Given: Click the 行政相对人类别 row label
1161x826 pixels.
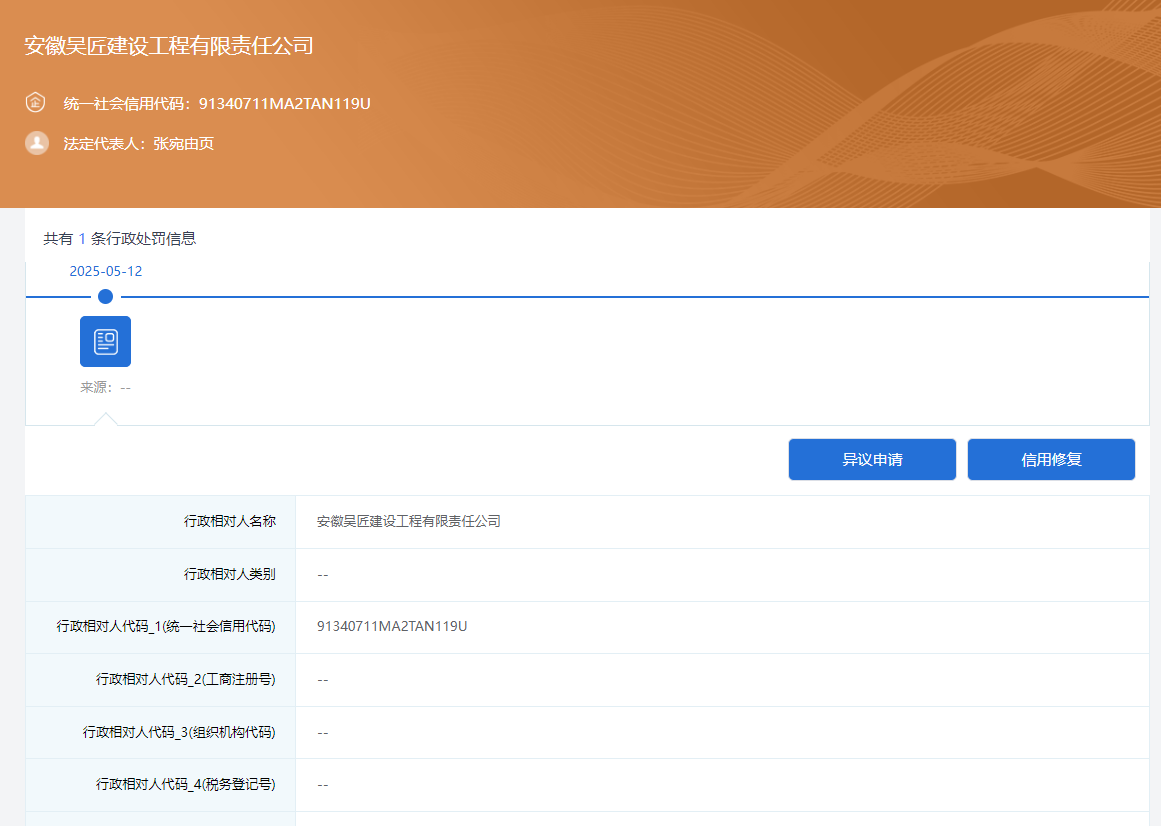Looking at the screenshot, I should click(x=230, y=574).
